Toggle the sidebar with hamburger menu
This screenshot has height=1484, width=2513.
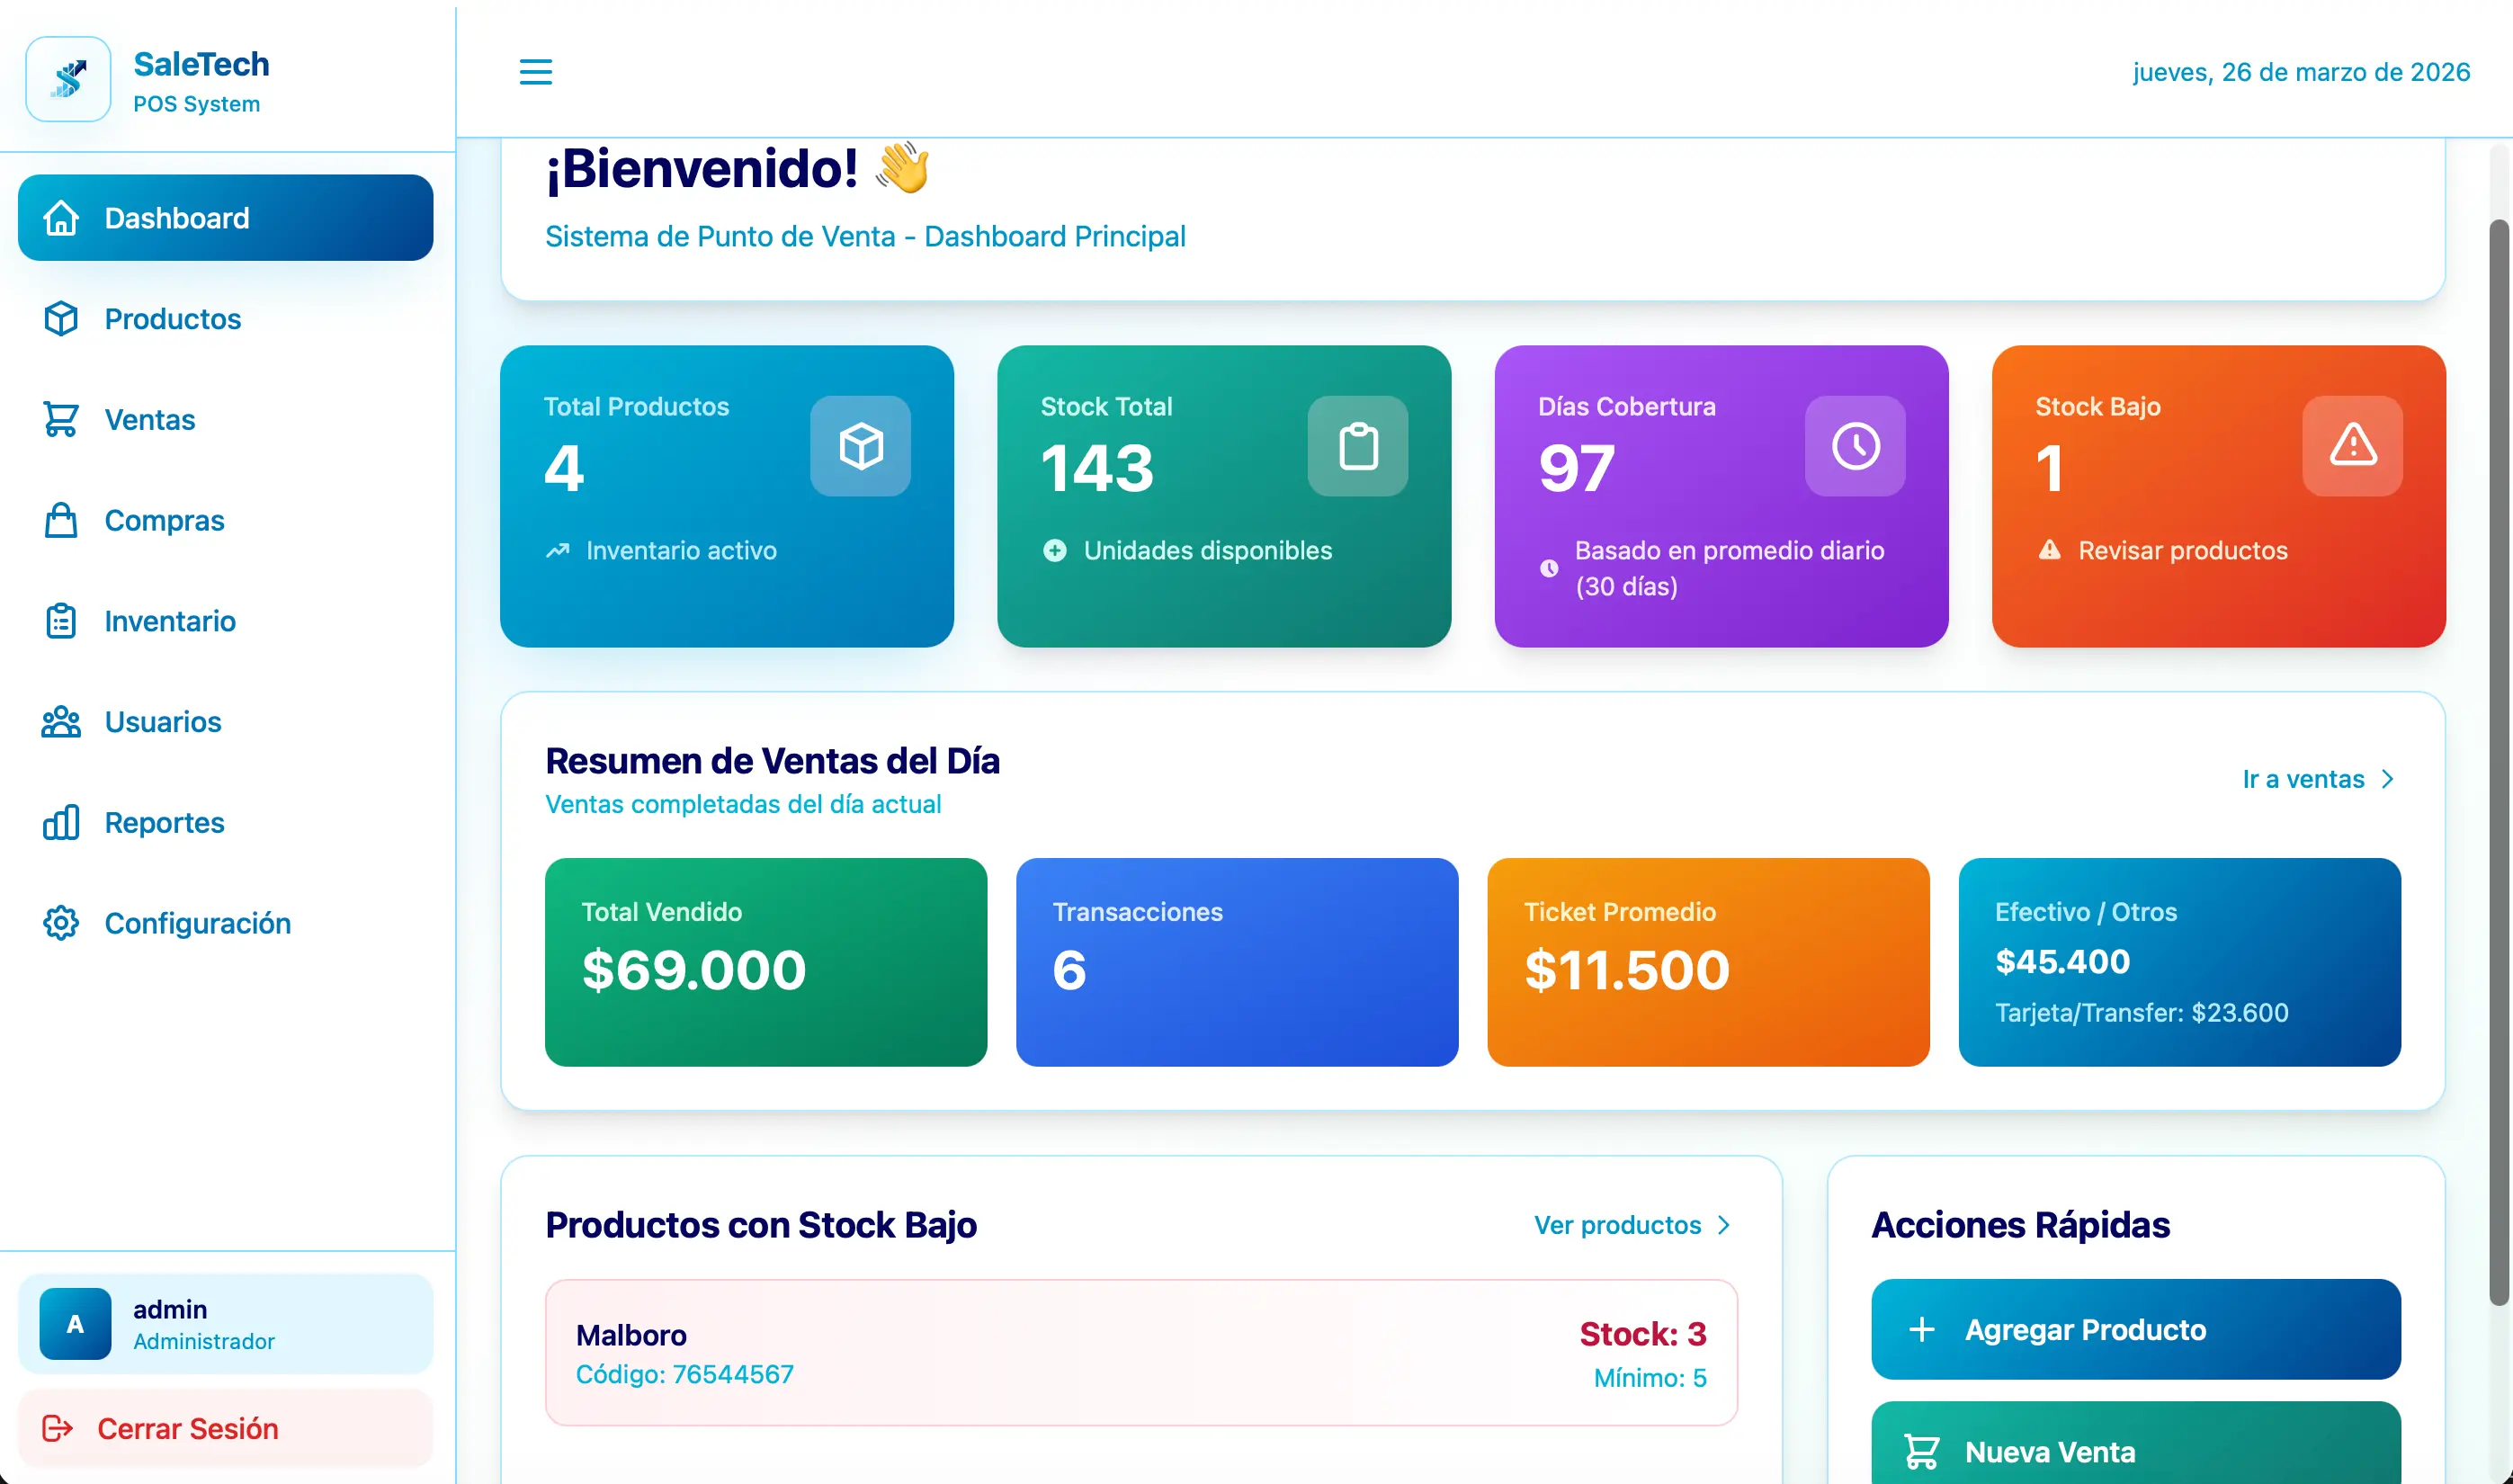point(536,72)
